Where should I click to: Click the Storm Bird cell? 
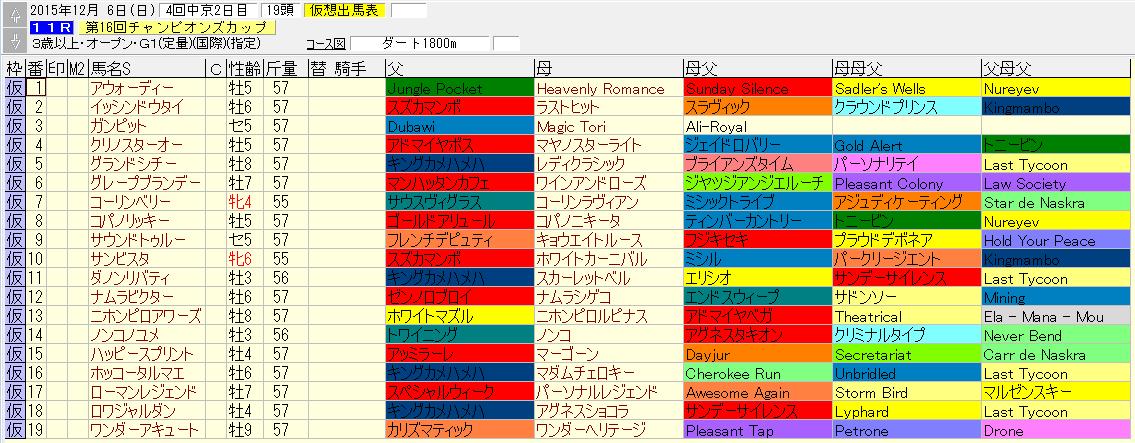click(x=906, y=392)
